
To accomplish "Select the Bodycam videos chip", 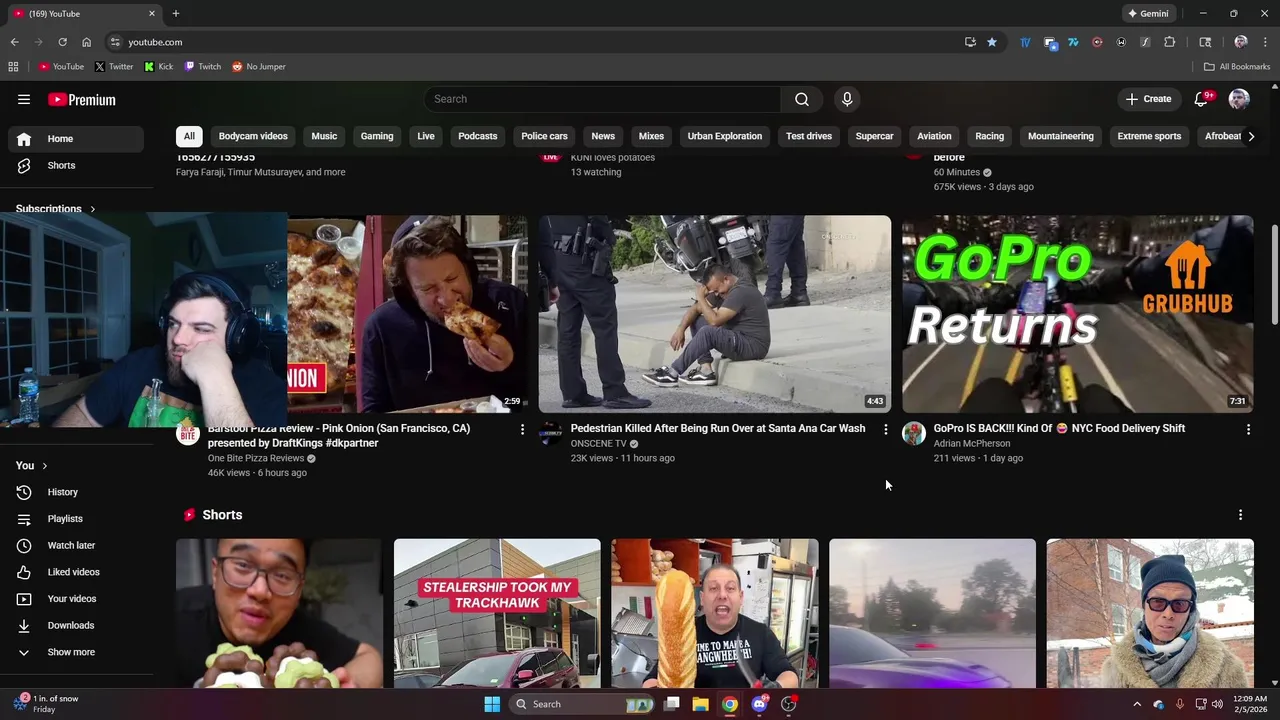I will coord(253,136).
